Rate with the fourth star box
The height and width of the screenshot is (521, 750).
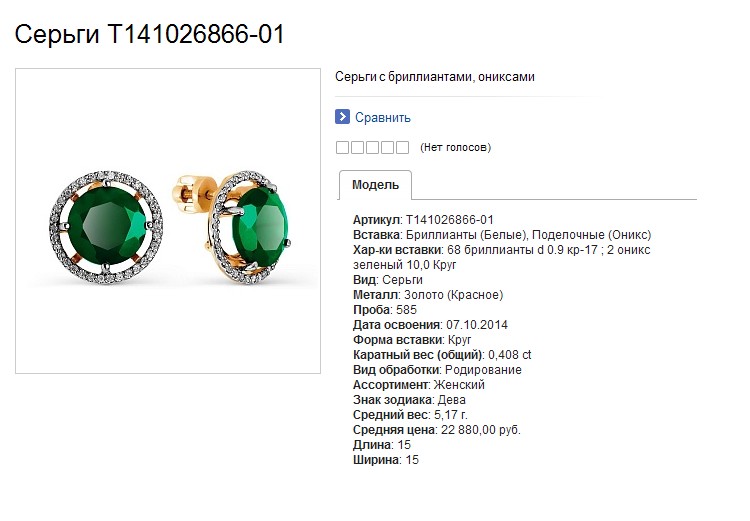click(x=387, y=147)
